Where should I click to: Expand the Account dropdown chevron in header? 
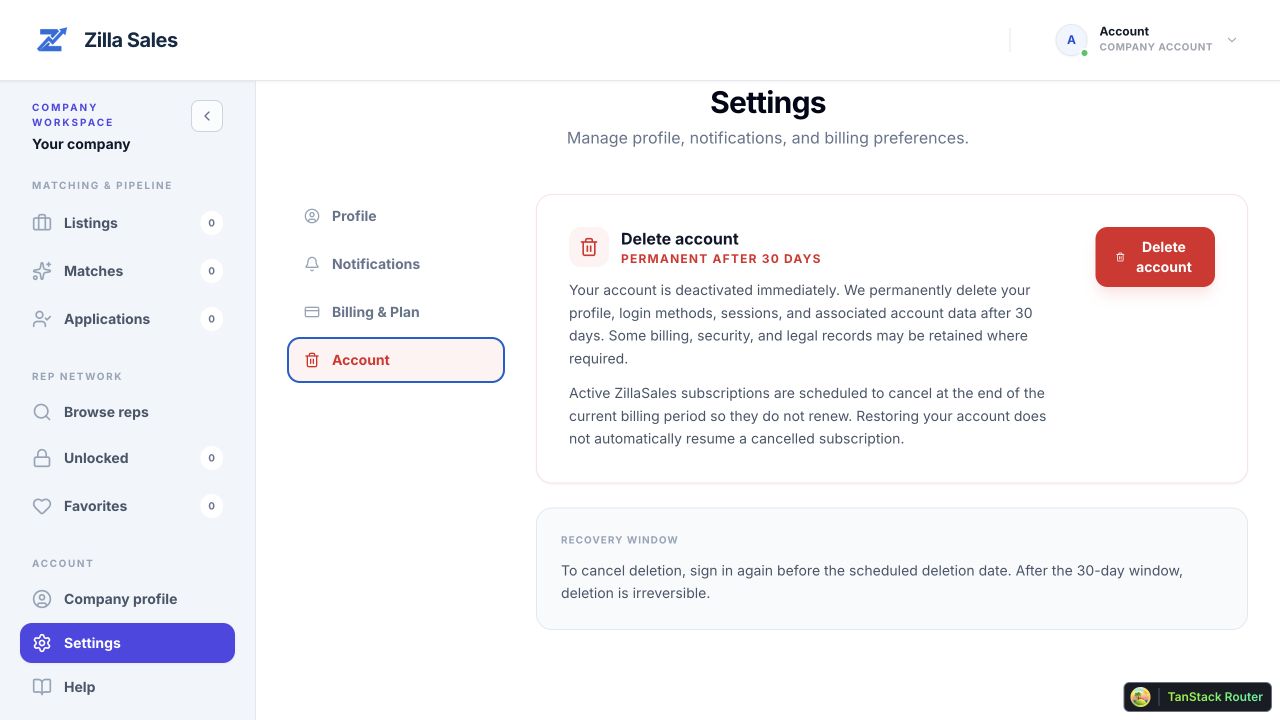(x=1232, y=40)
